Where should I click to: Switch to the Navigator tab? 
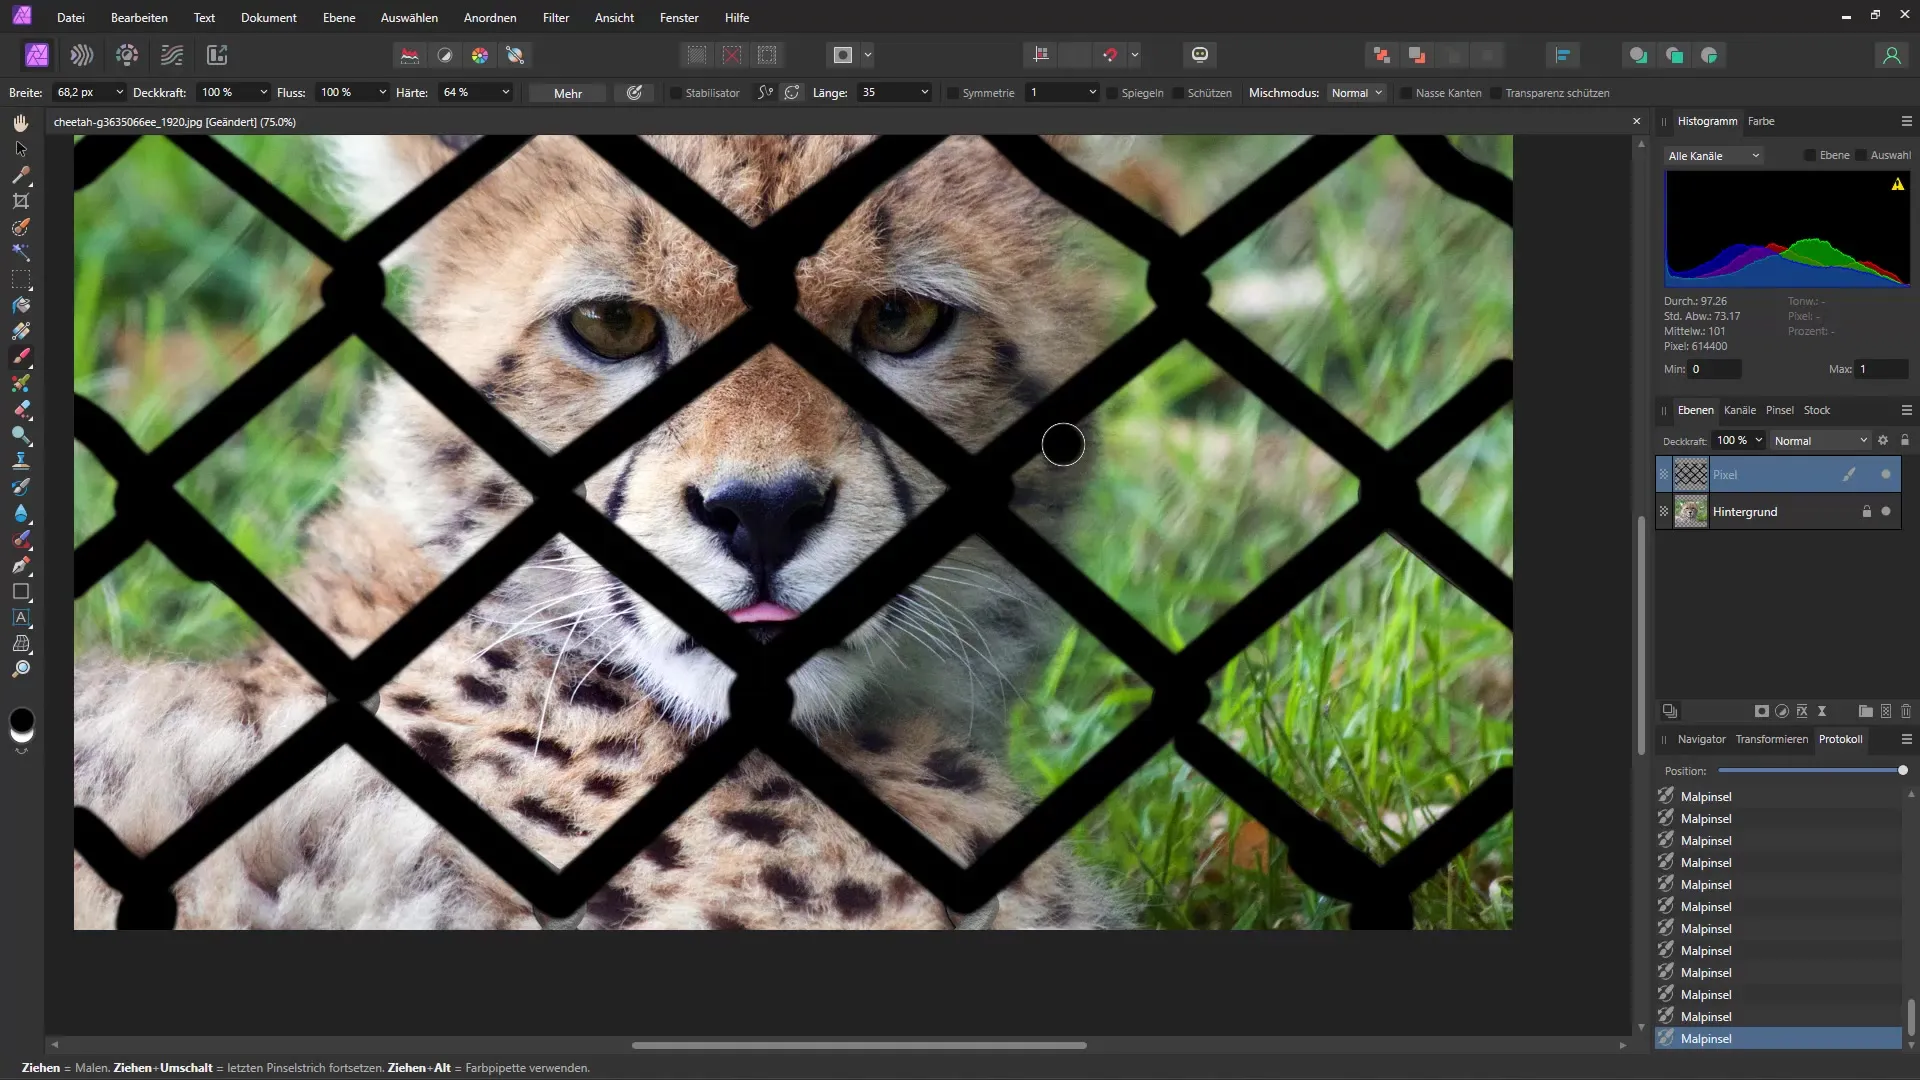[x=1702, y=739]
